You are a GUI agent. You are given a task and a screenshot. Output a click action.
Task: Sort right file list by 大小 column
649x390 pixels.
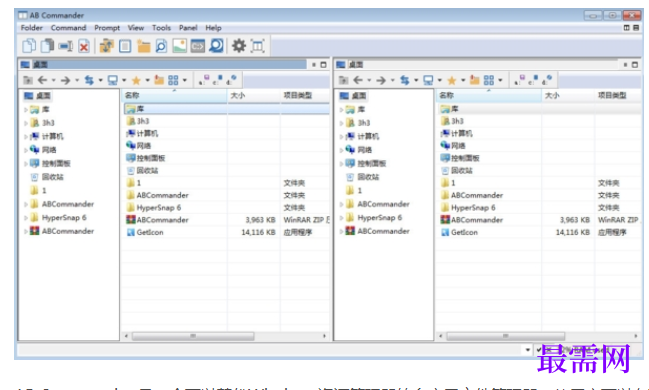coord(568,95)
